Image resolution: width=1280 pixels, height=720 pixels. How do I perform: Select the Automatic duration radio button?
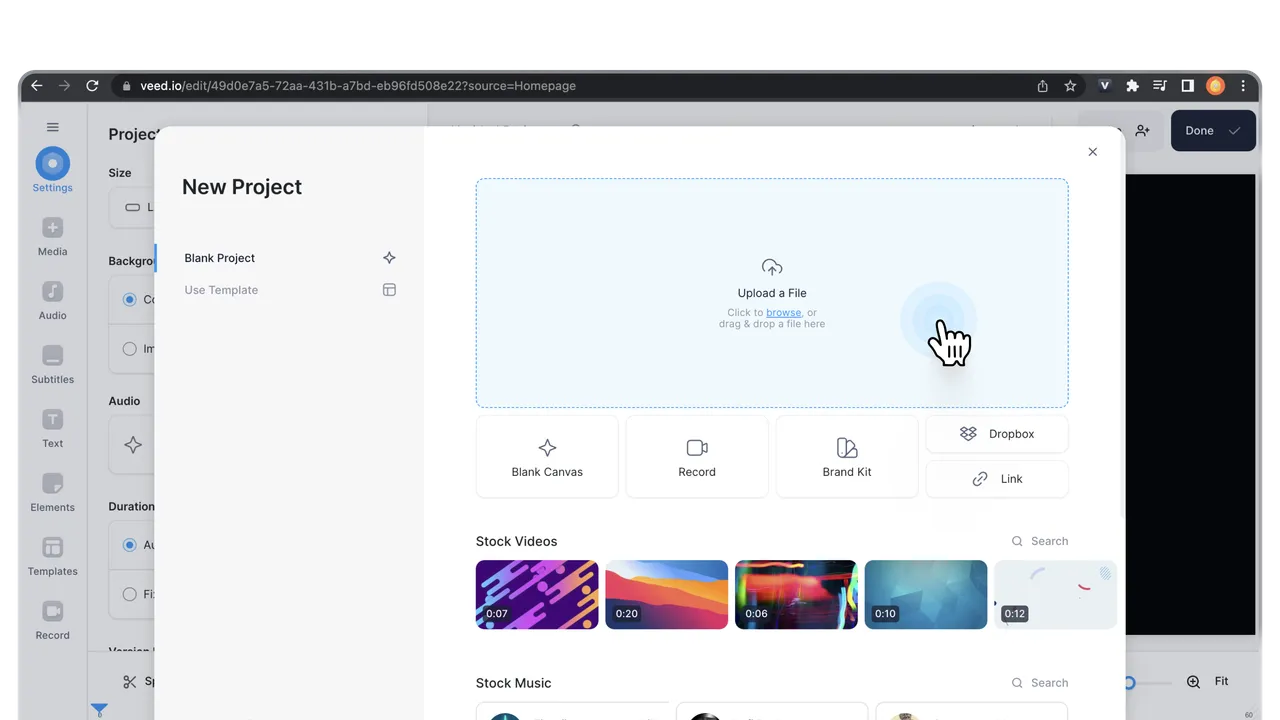pos(129,545)
